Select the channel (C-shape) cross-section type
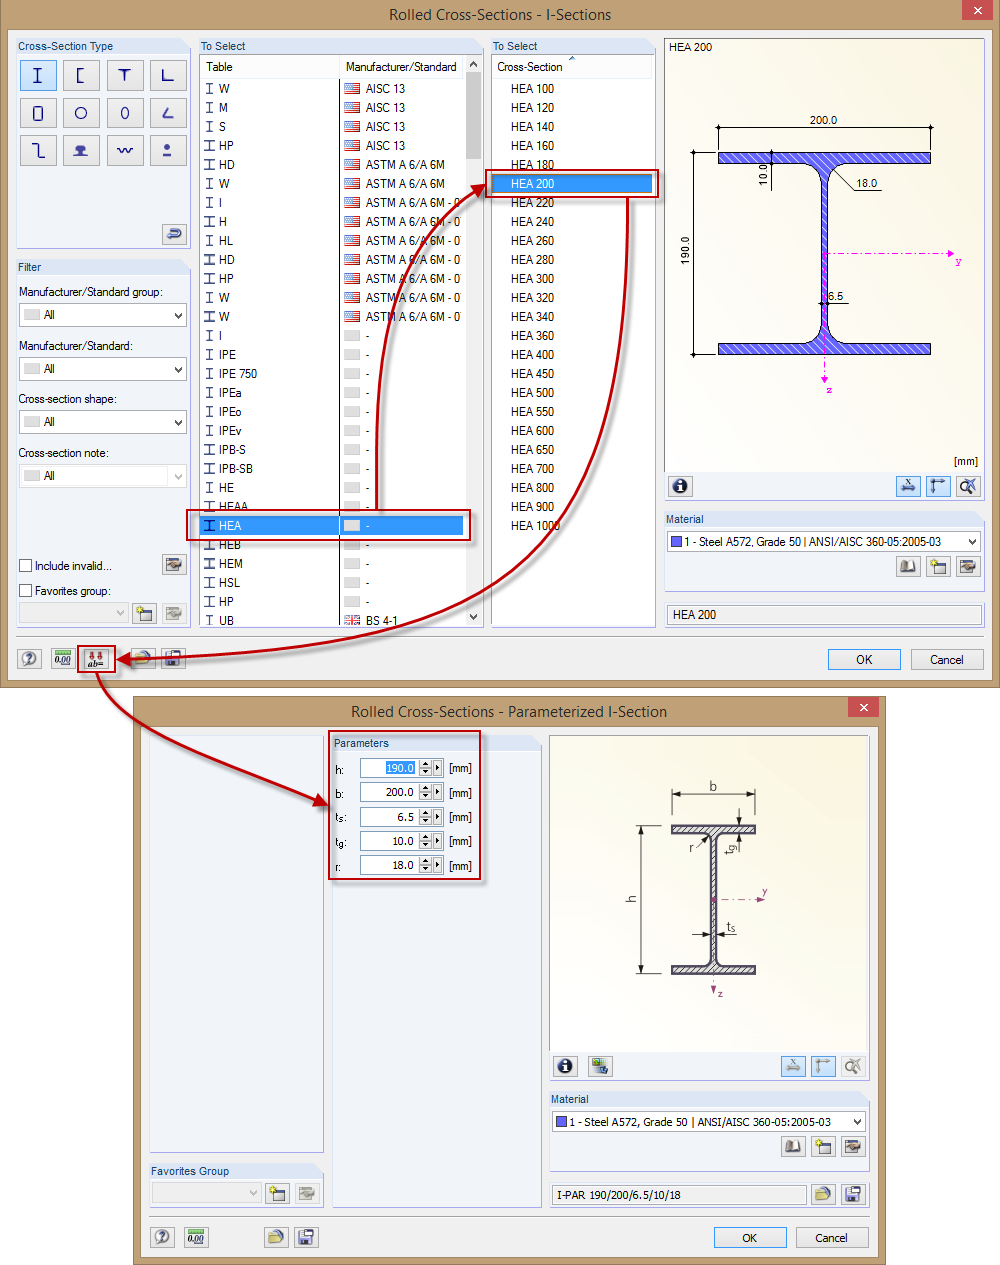 click(x=81, y=75)
